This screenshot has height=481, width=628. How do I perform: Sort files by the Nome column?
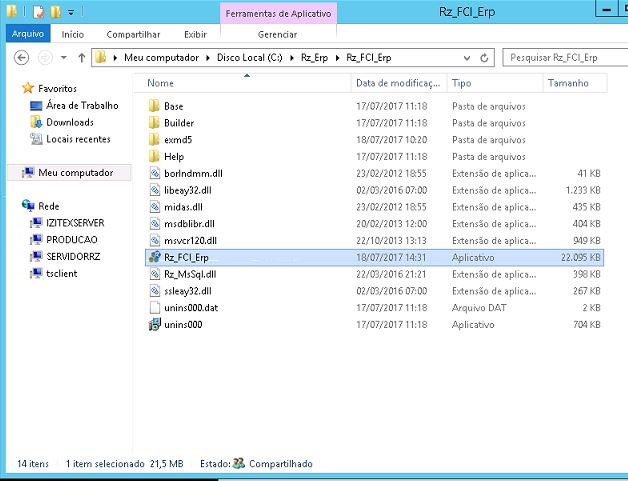tap(243, 83)
